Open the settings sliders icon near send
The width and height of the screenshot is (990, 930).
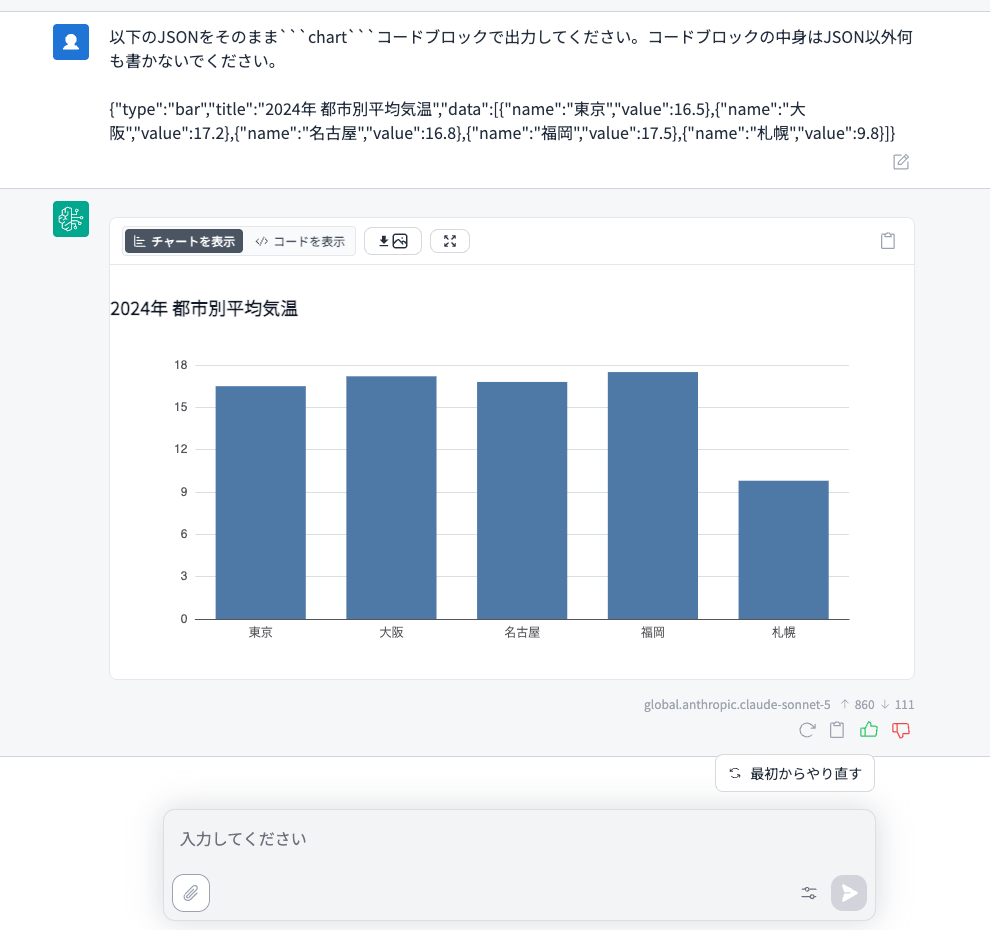pyautogui.click(x=809, y=893)
